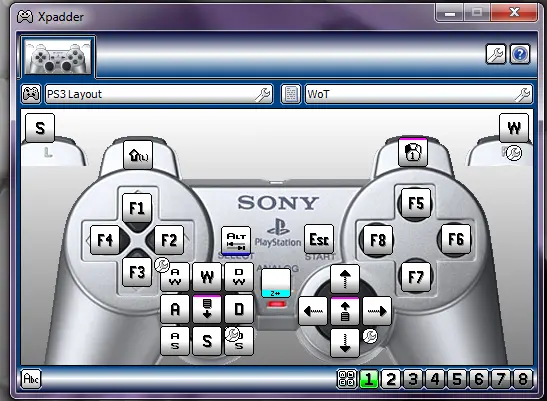
Task: Click the right shoulder mouse-button assignment
Action: [413, 152]
